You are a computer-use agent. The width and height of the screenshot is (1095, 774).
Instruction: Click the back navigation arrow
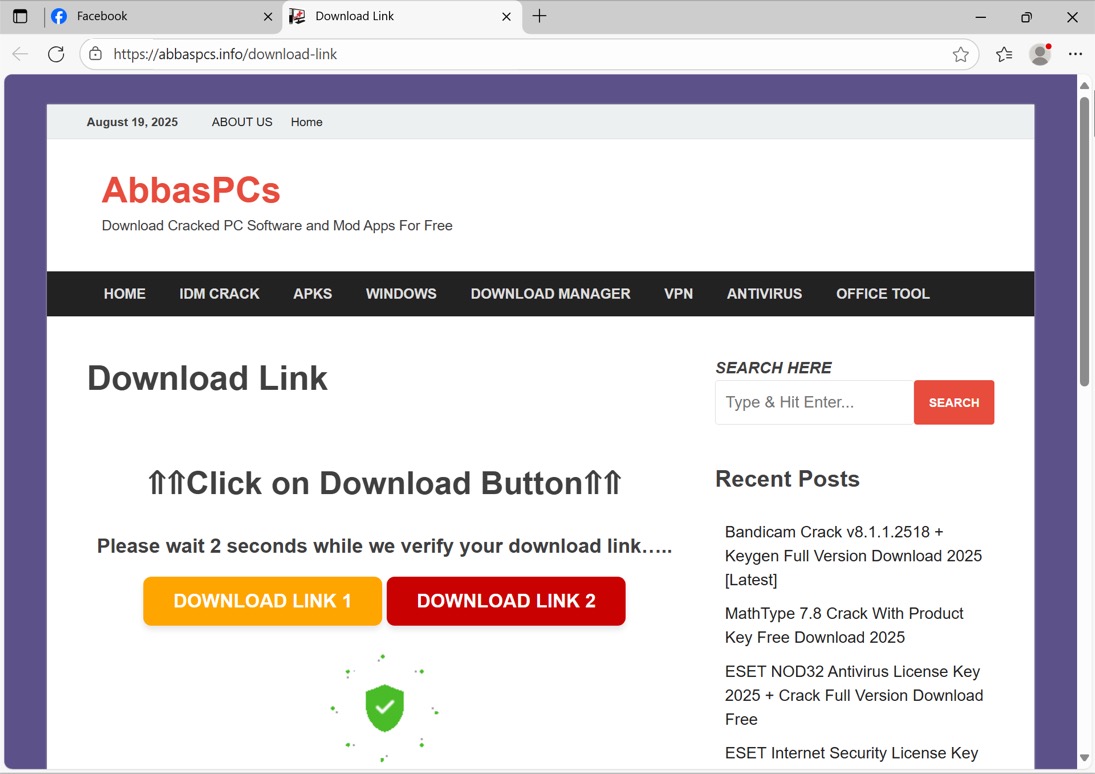pos(20,54)
